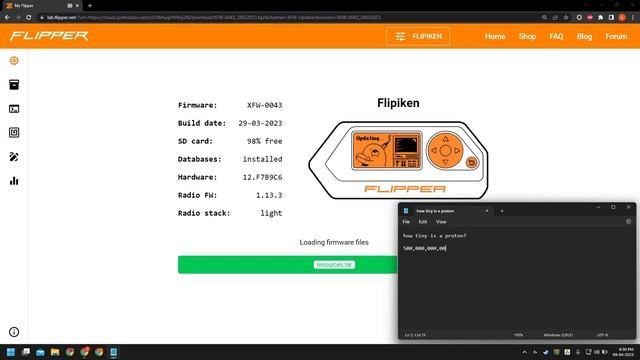Bookmark page with star icon
This screenshot has width=640, height=360.
point(566,18)
